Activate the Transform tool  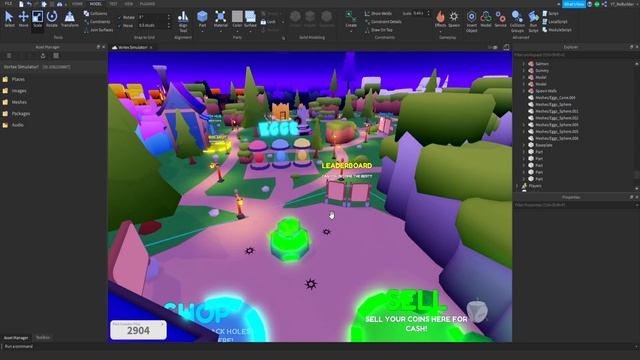(x=70, y=19)
